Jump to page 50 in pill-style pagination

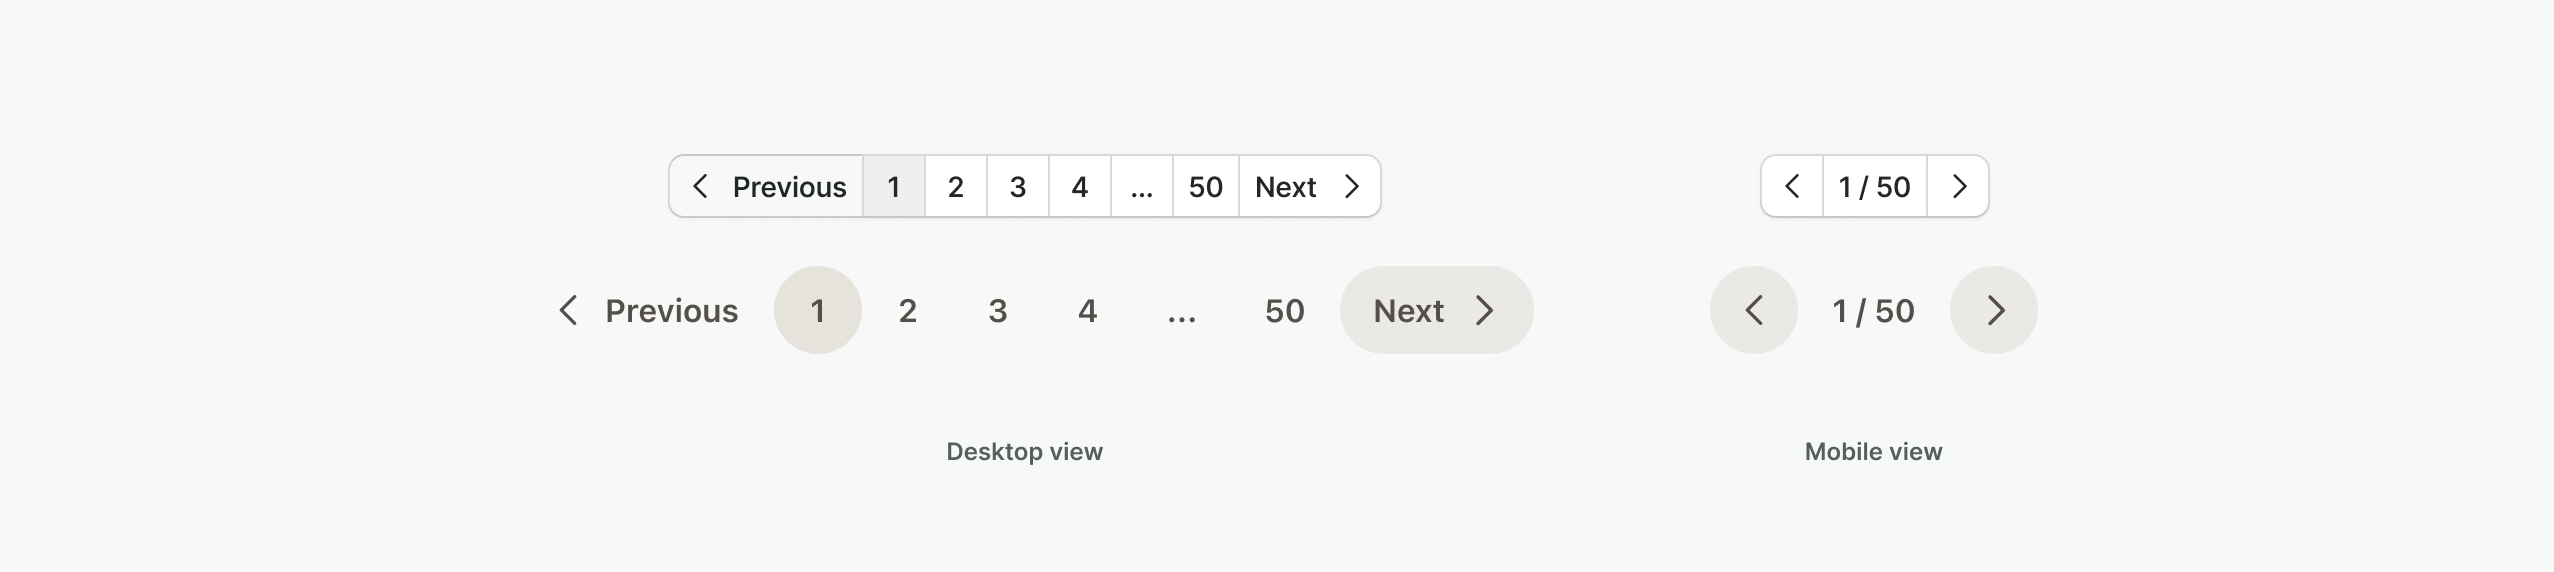[1284, 310]
